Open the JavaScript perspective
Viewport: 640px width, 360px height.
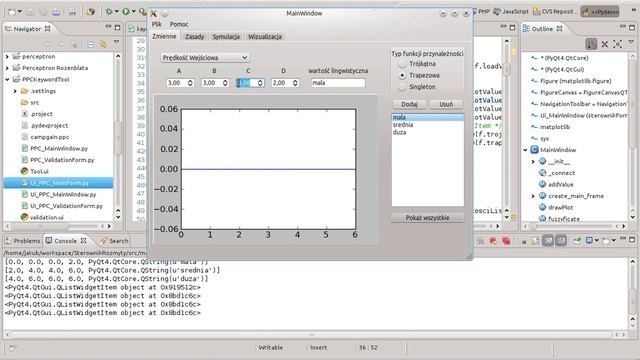511,11
